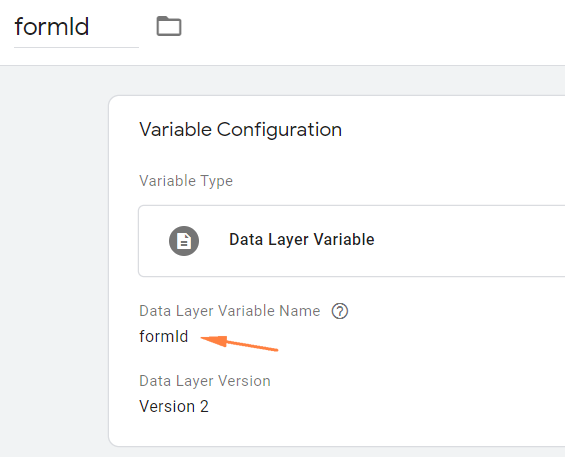The height and width of the screenshot is (457, 565).
Task: Click the orange arrow annotation
Action: point(239,342)
